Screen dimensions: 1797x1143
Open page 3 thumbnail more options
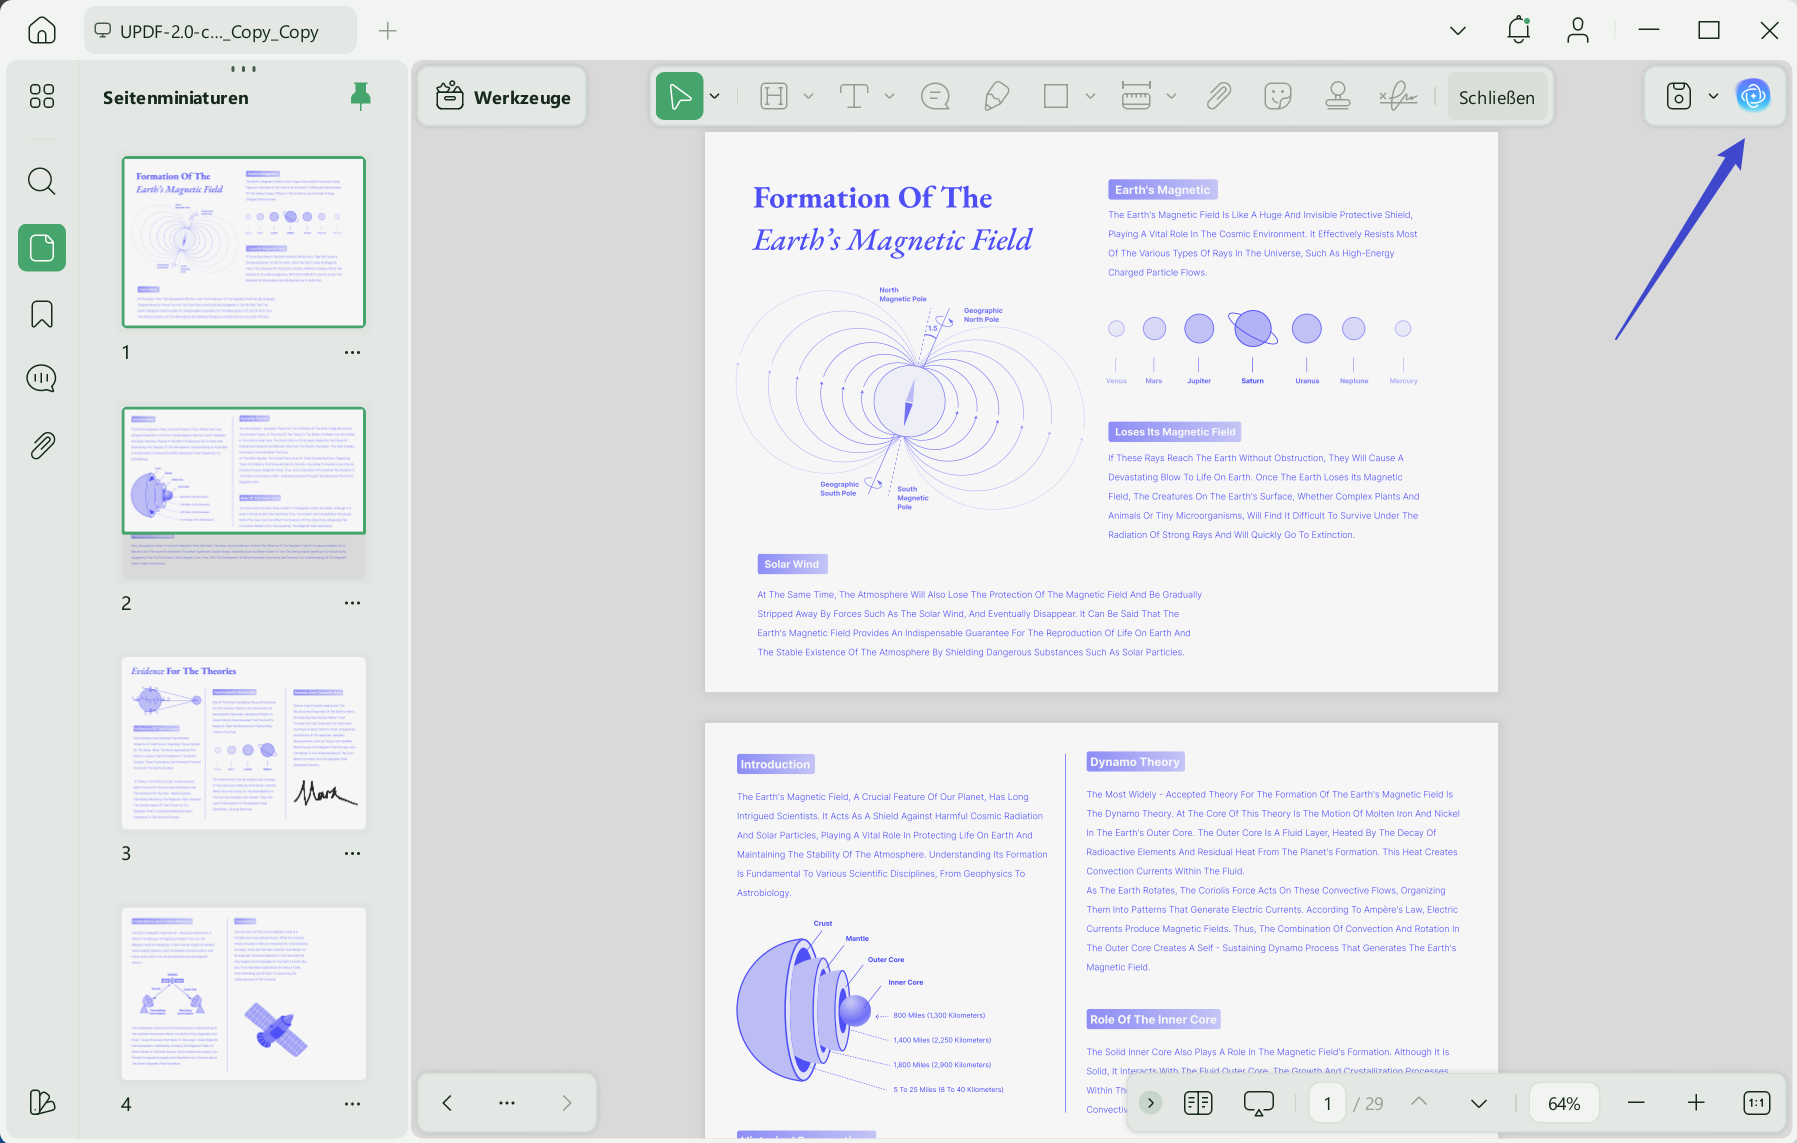(352, 854)
